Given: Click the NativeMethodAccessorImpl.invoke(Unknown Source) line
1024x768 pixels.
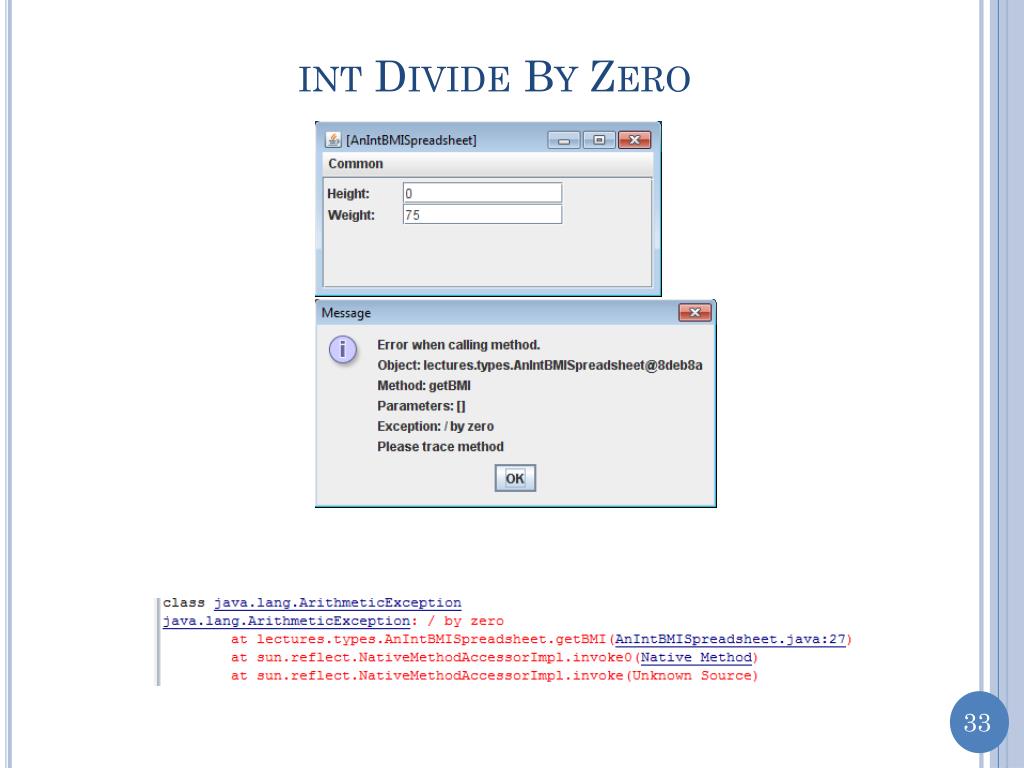Looking at the screenshot, I should pyautogui.click(x=494, y=676).
